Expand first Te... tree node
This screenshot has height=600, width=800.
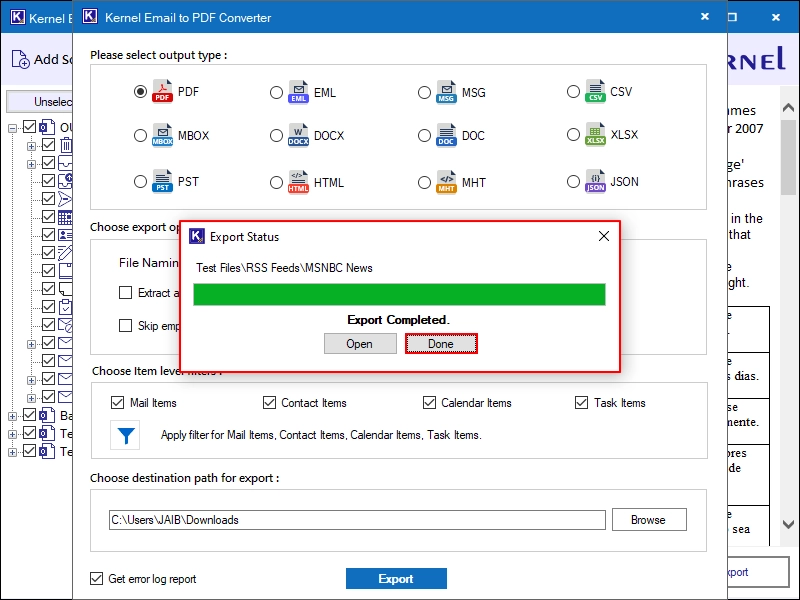(12, 434)
